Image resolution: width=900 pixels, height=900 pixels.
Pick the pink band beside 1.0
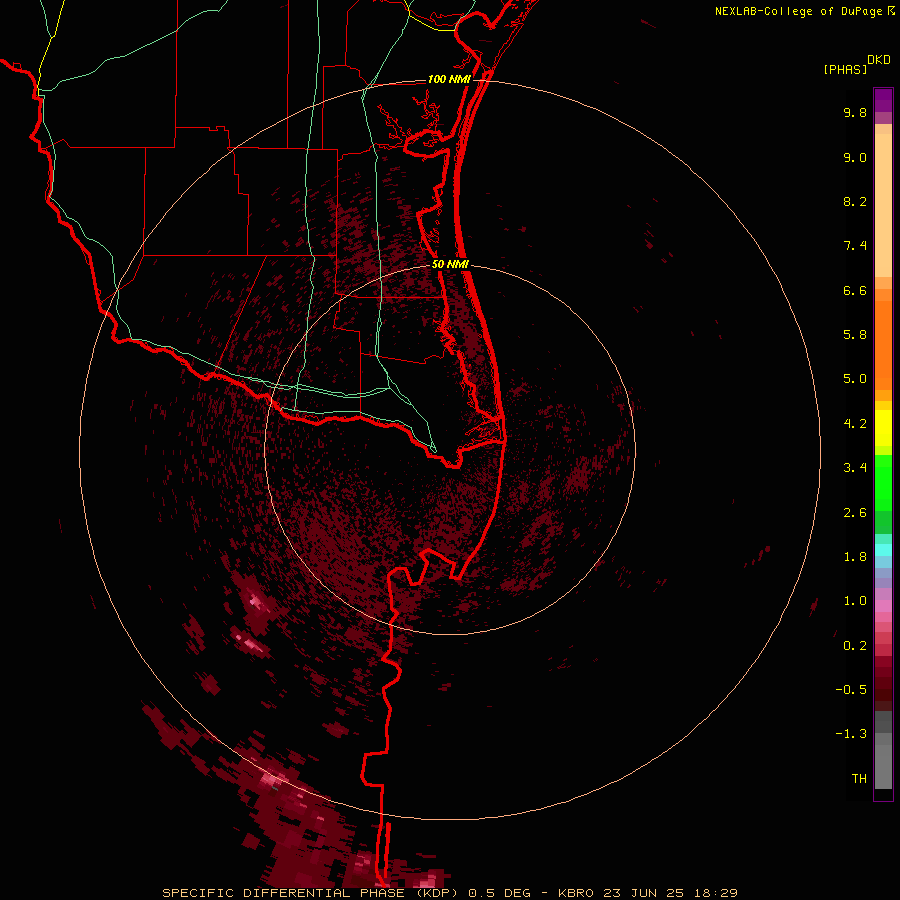883,606
